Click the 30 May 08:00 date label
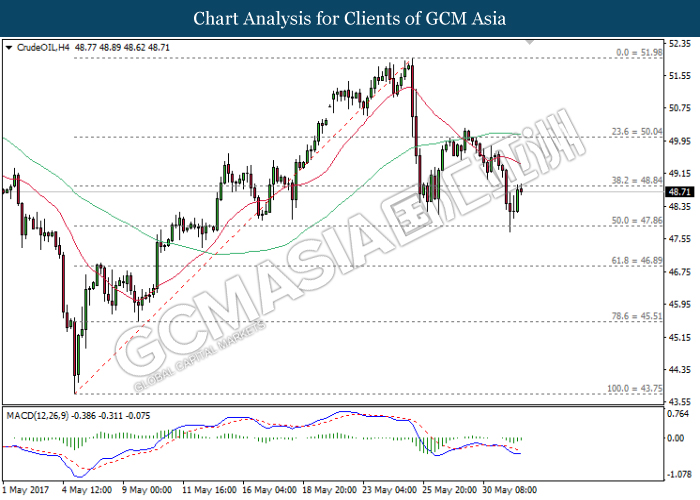 [x=510, y=490]
